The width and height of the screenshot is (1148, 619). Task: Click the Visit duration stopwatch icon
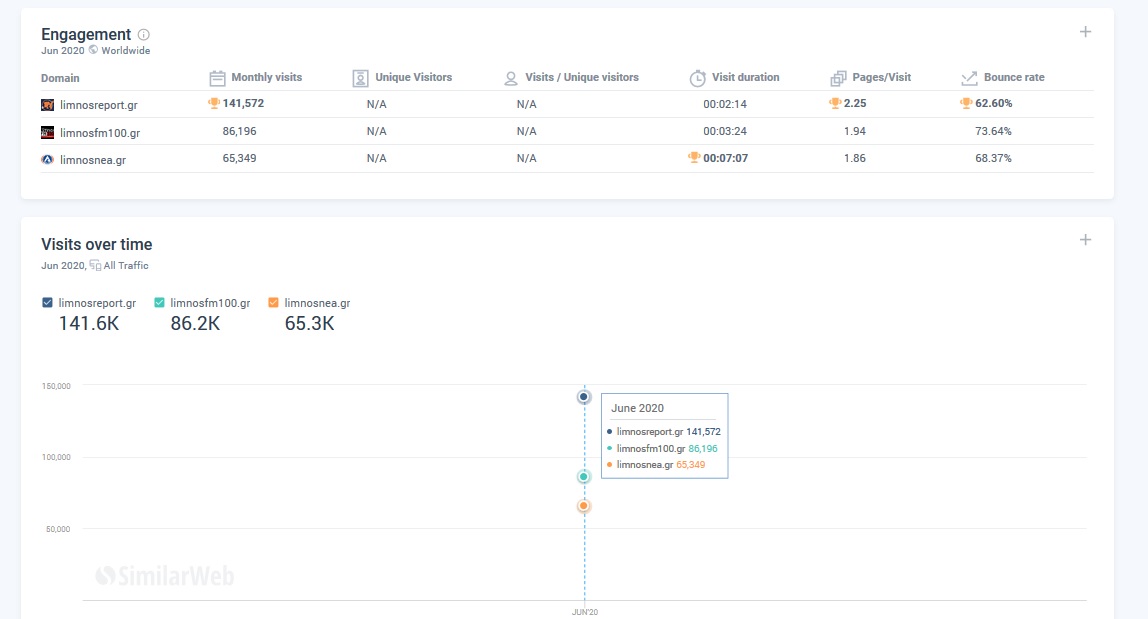coord(698,78)
